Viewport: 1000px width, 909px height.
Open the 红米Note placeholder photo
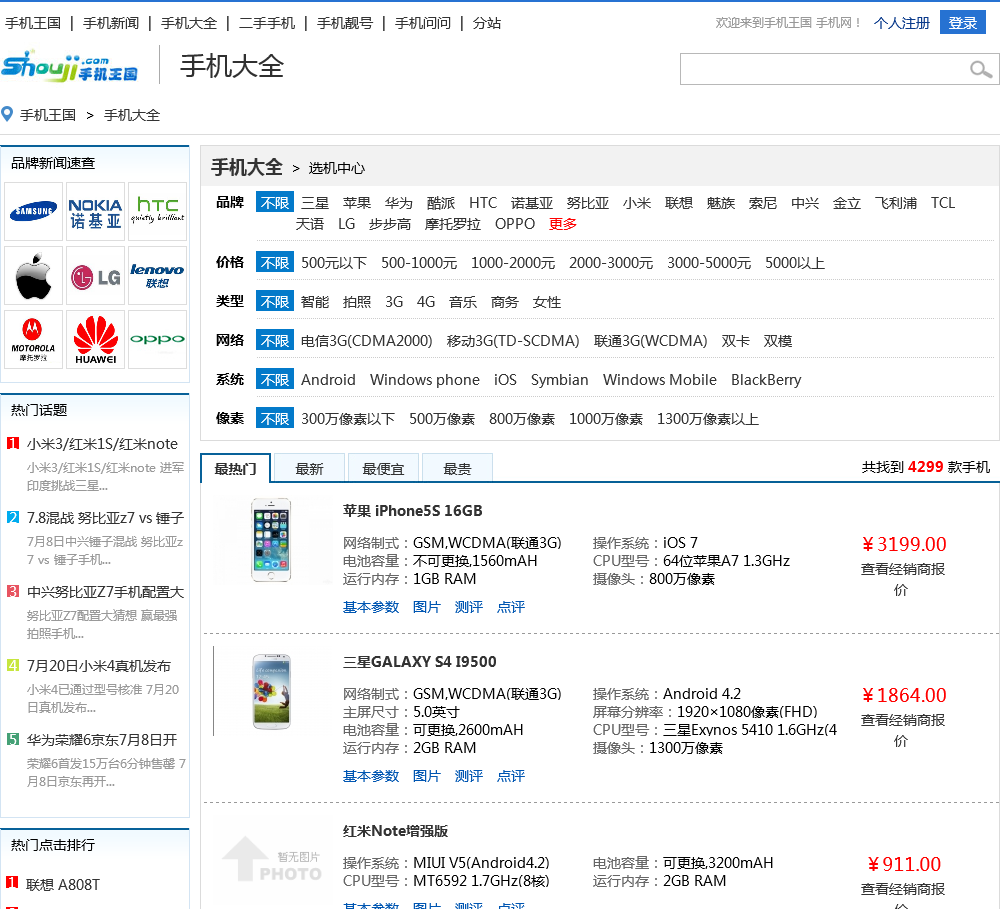pos(272,860)
